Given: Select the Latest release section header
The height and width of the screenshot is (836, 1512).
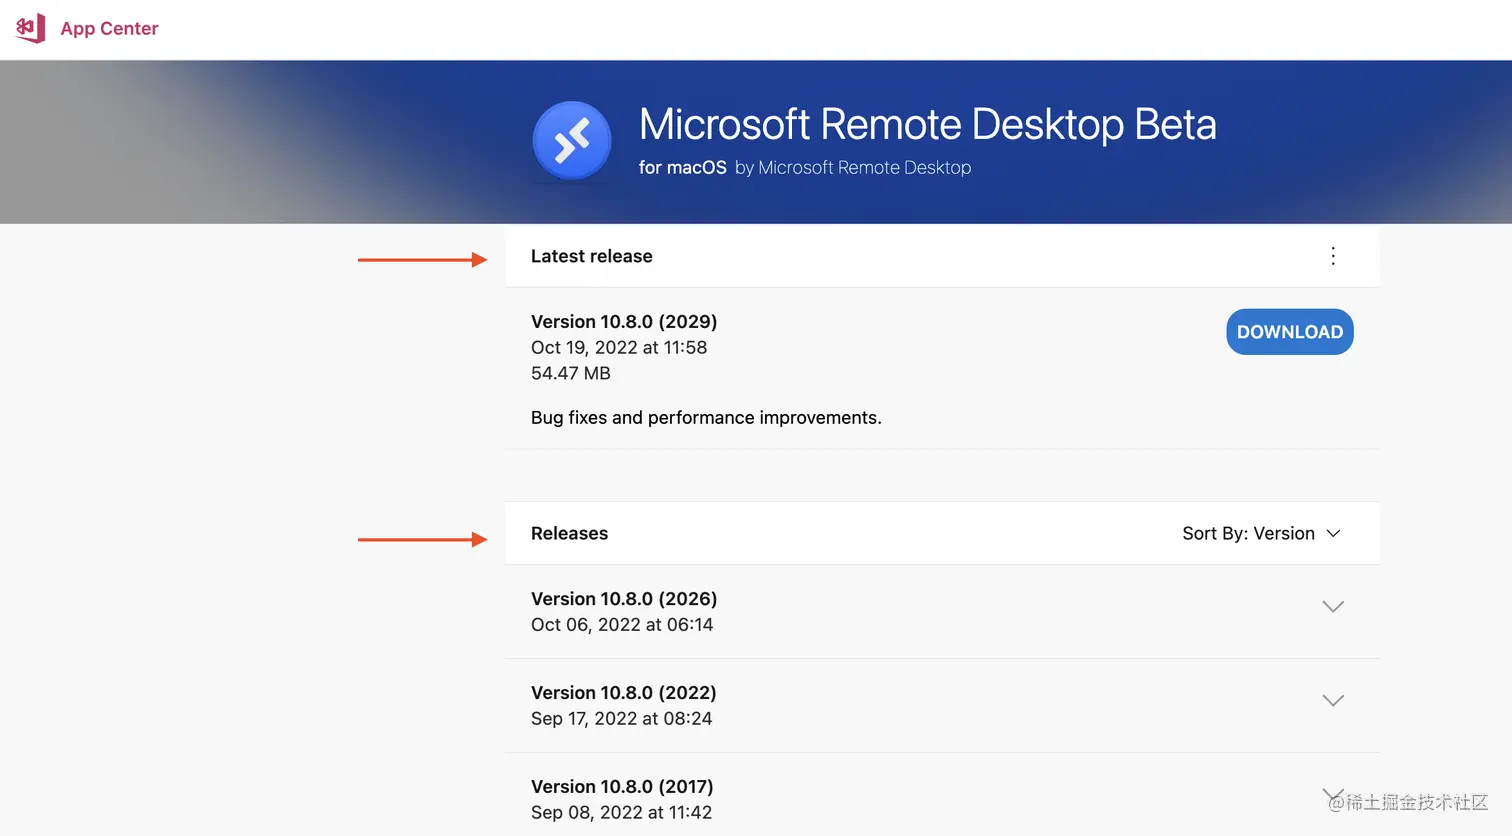Looking at the screenshot, I should (x=591, y=256).
